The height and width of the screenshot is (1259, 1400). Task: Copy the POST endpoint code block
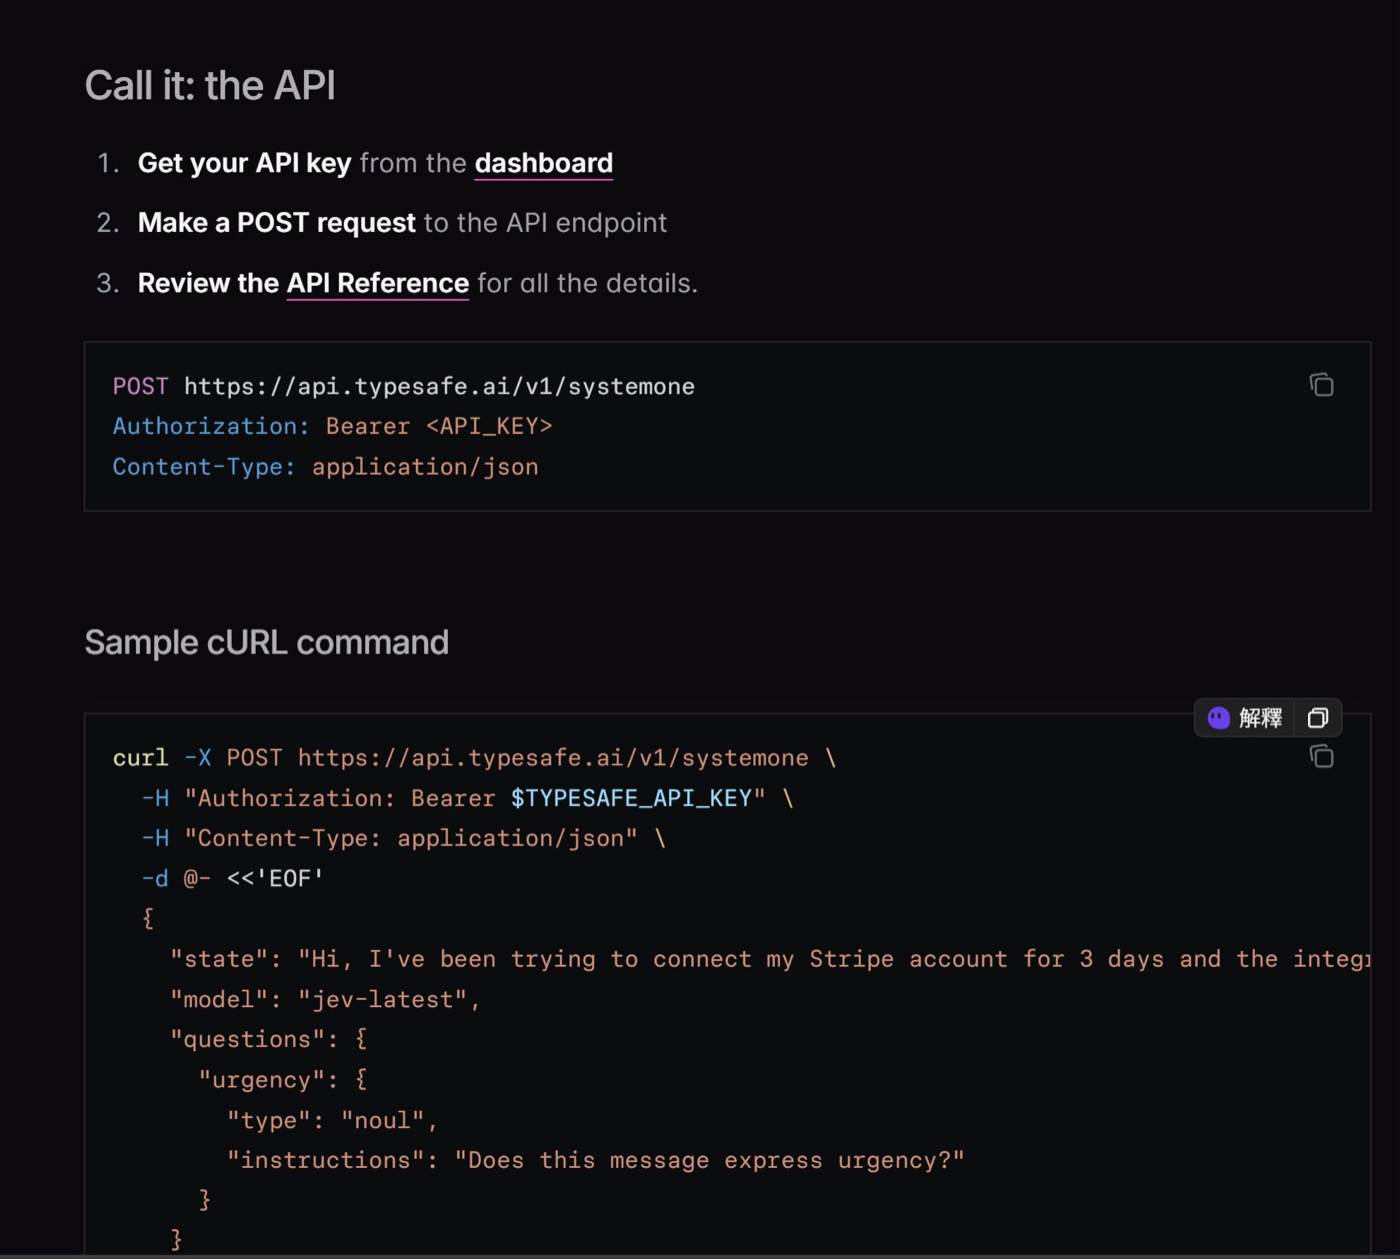coord(1321,385)
